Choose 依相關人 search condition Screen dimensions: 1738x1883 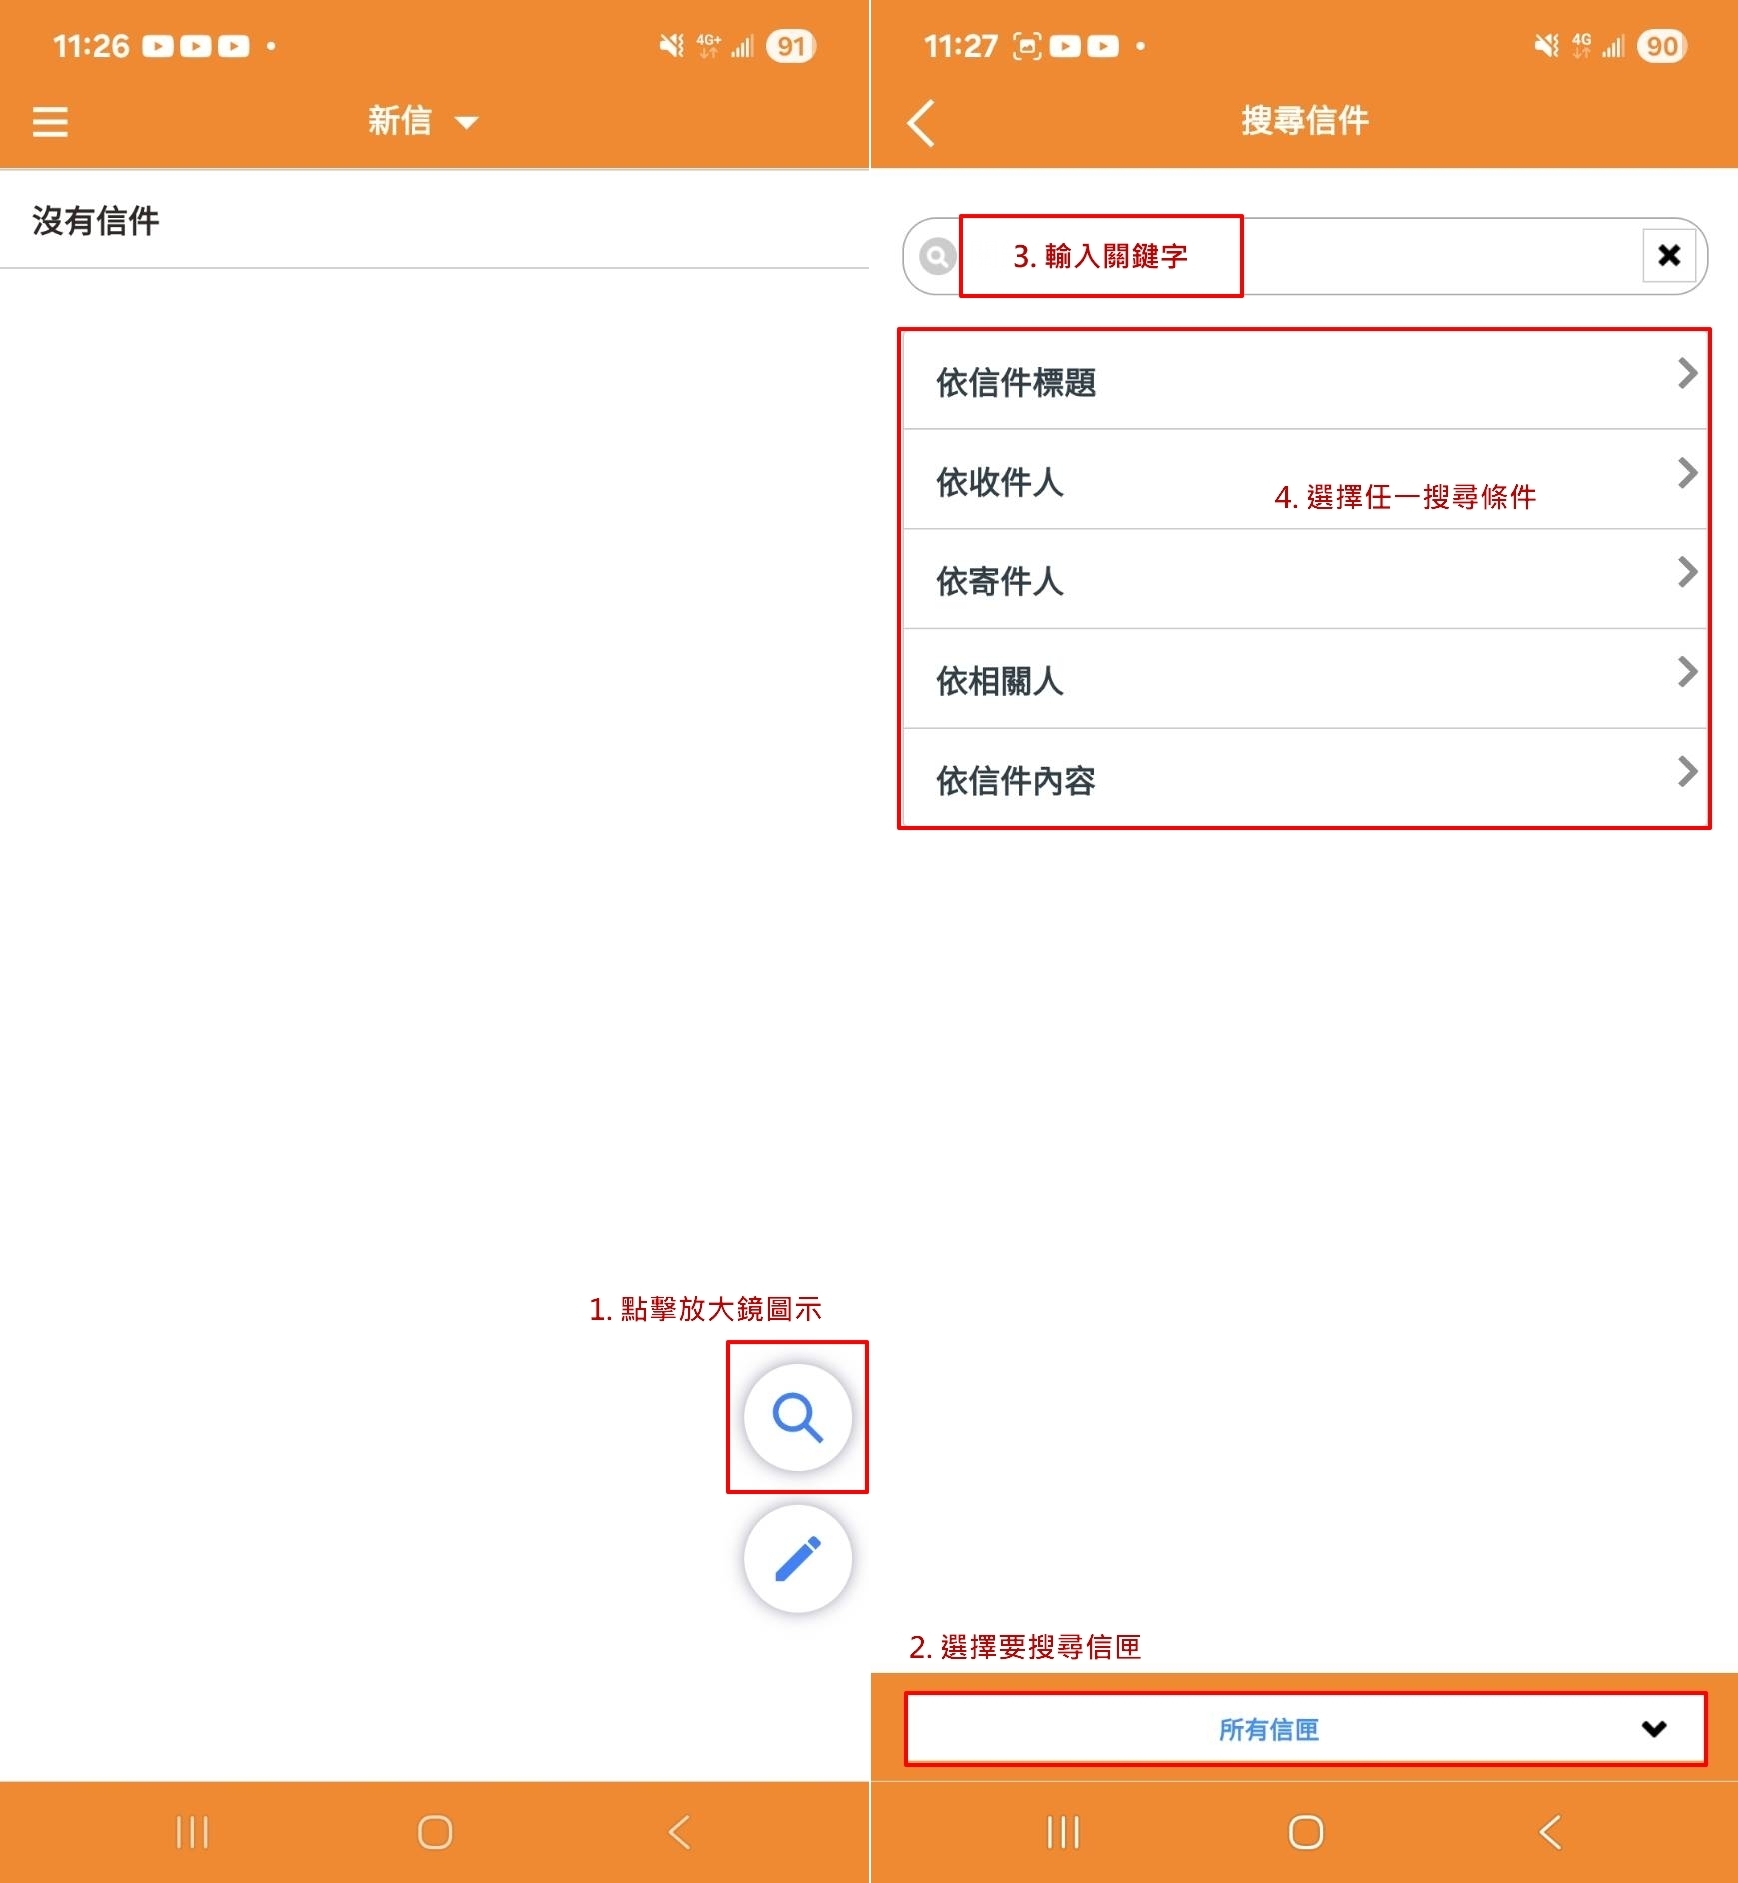click(1000, 681)
